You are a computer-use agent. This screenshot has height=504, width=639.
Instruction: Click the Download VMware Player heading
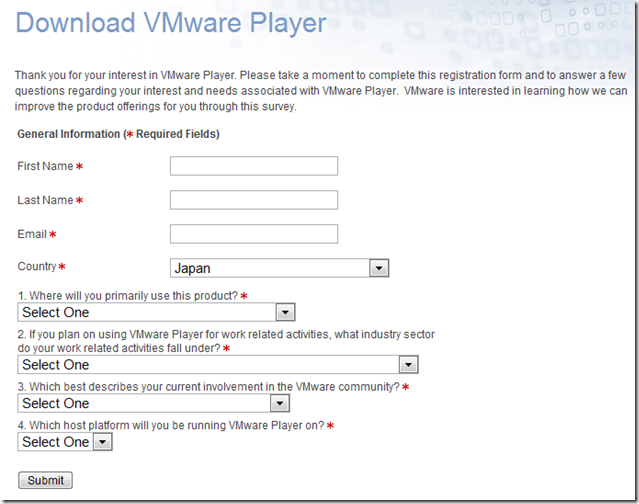coord(171,22)
